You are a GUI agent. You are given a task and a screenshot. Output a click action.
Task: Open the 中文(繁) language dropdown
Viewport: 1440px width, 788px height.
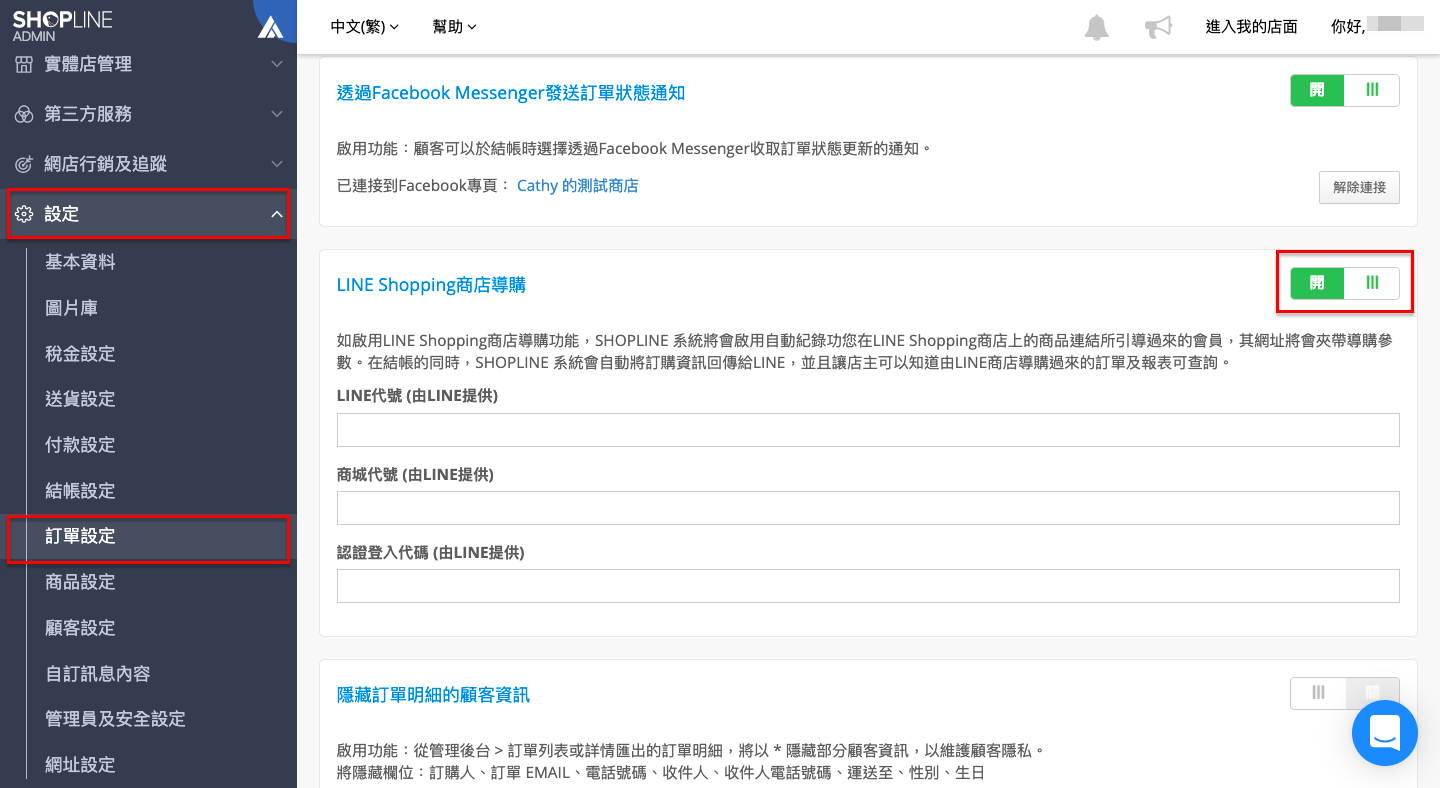pyautogui.click(x=365, y=27)
